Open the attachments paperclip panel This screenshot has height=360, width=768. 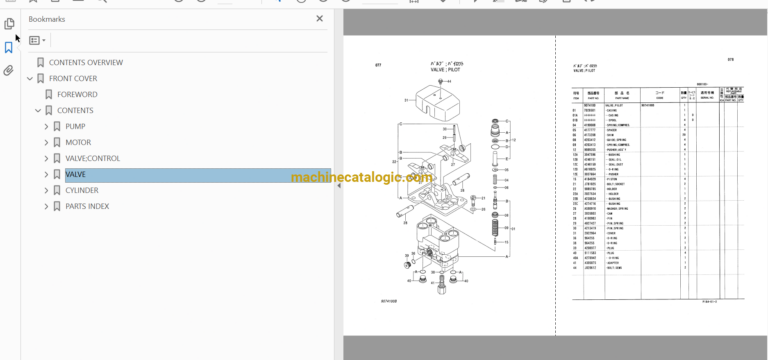pyautogui.click(x=8, y=71)
